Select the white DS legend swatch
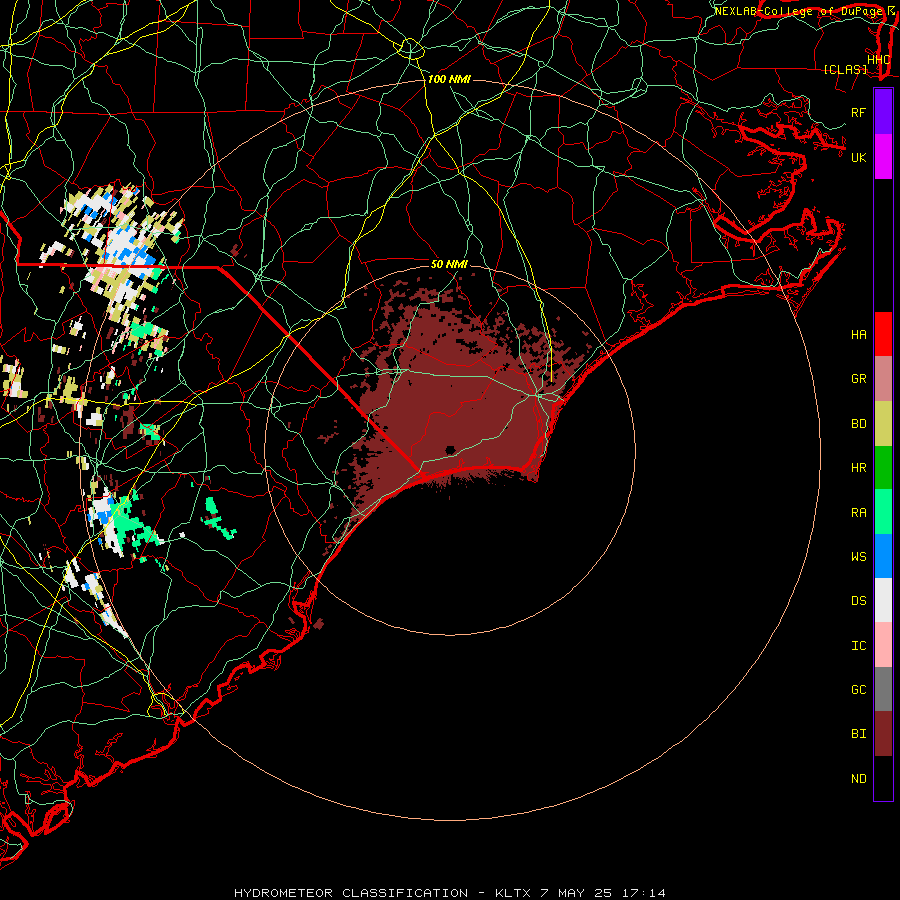 (883, 600)
